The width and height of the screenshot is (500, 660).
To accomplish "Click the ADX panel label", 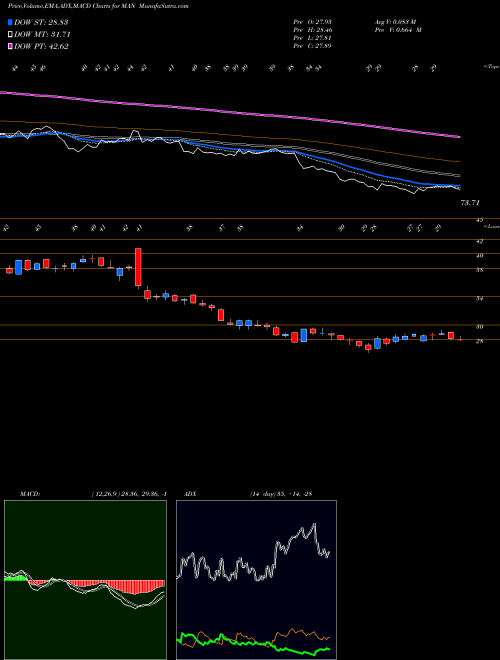I will pos(191,494).
